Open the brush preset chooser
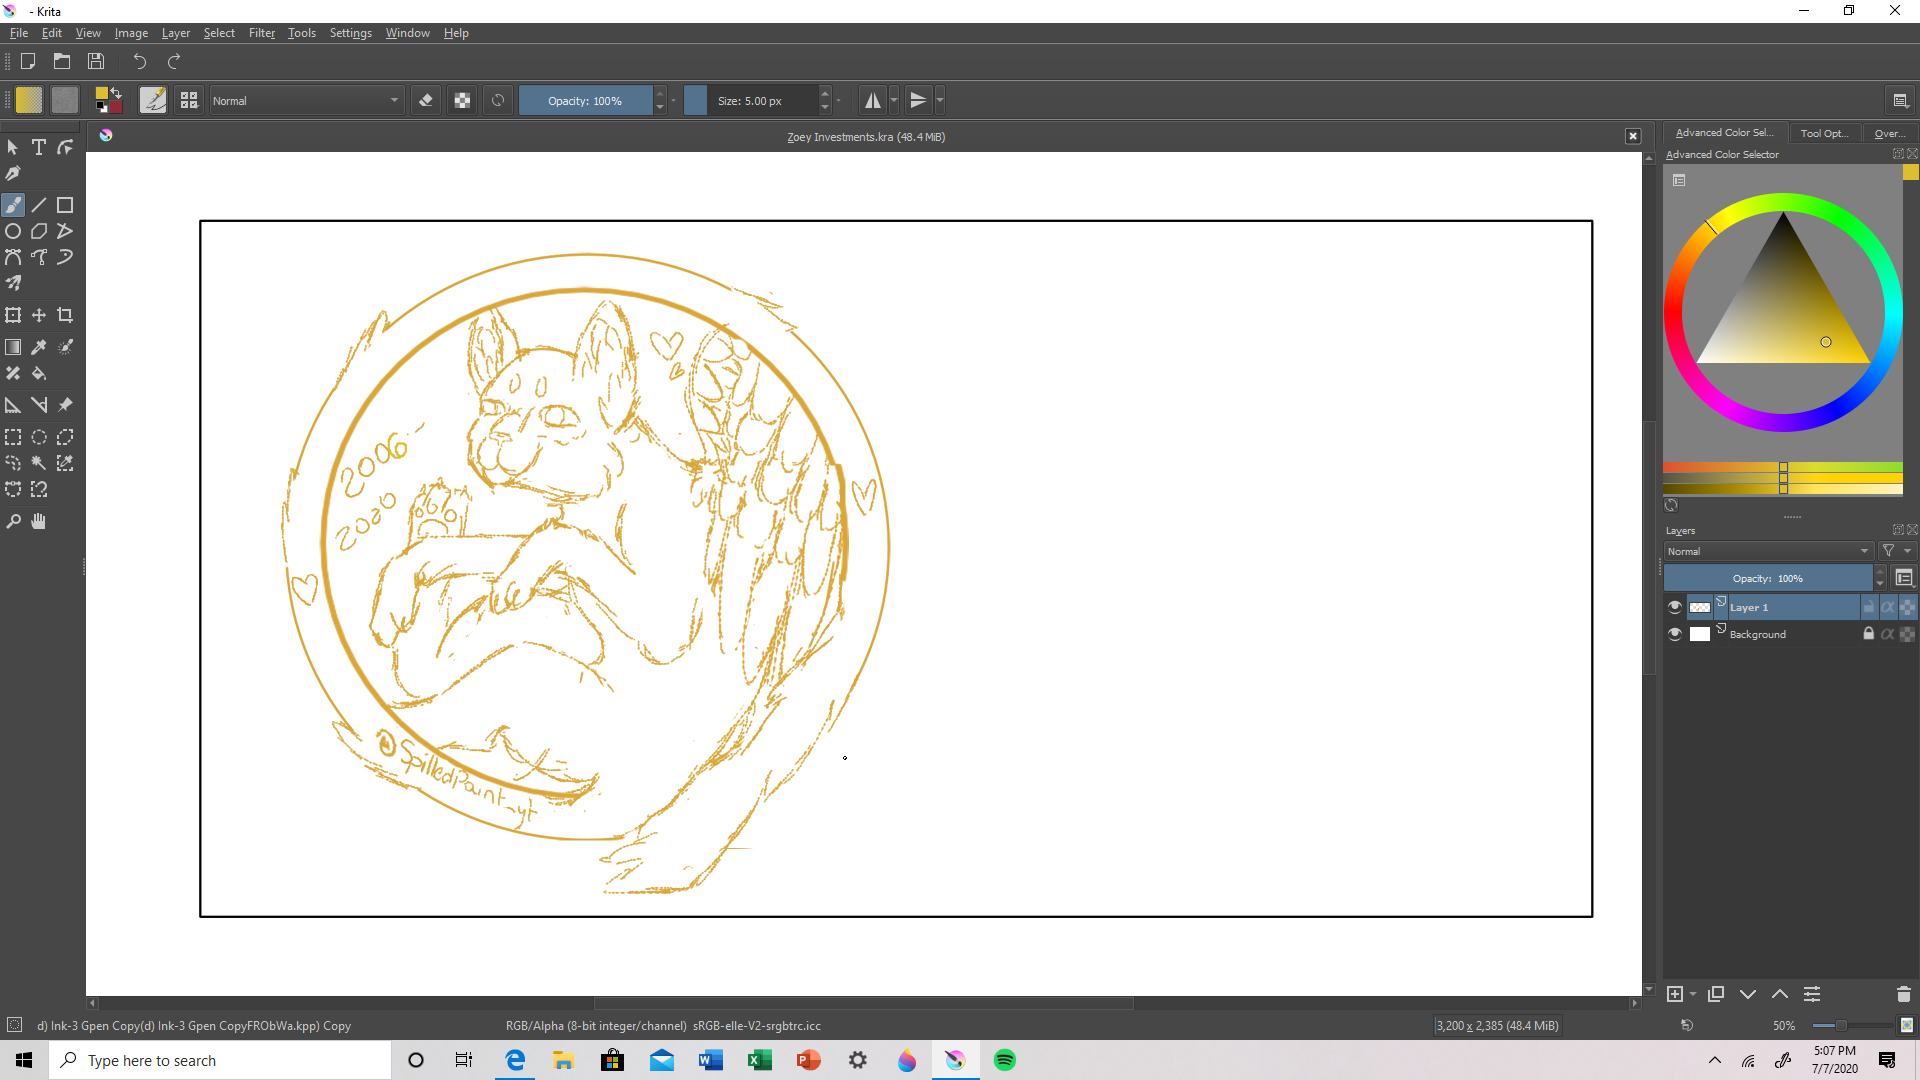The image size is (1920, 1080). click(x=189, y=100)
